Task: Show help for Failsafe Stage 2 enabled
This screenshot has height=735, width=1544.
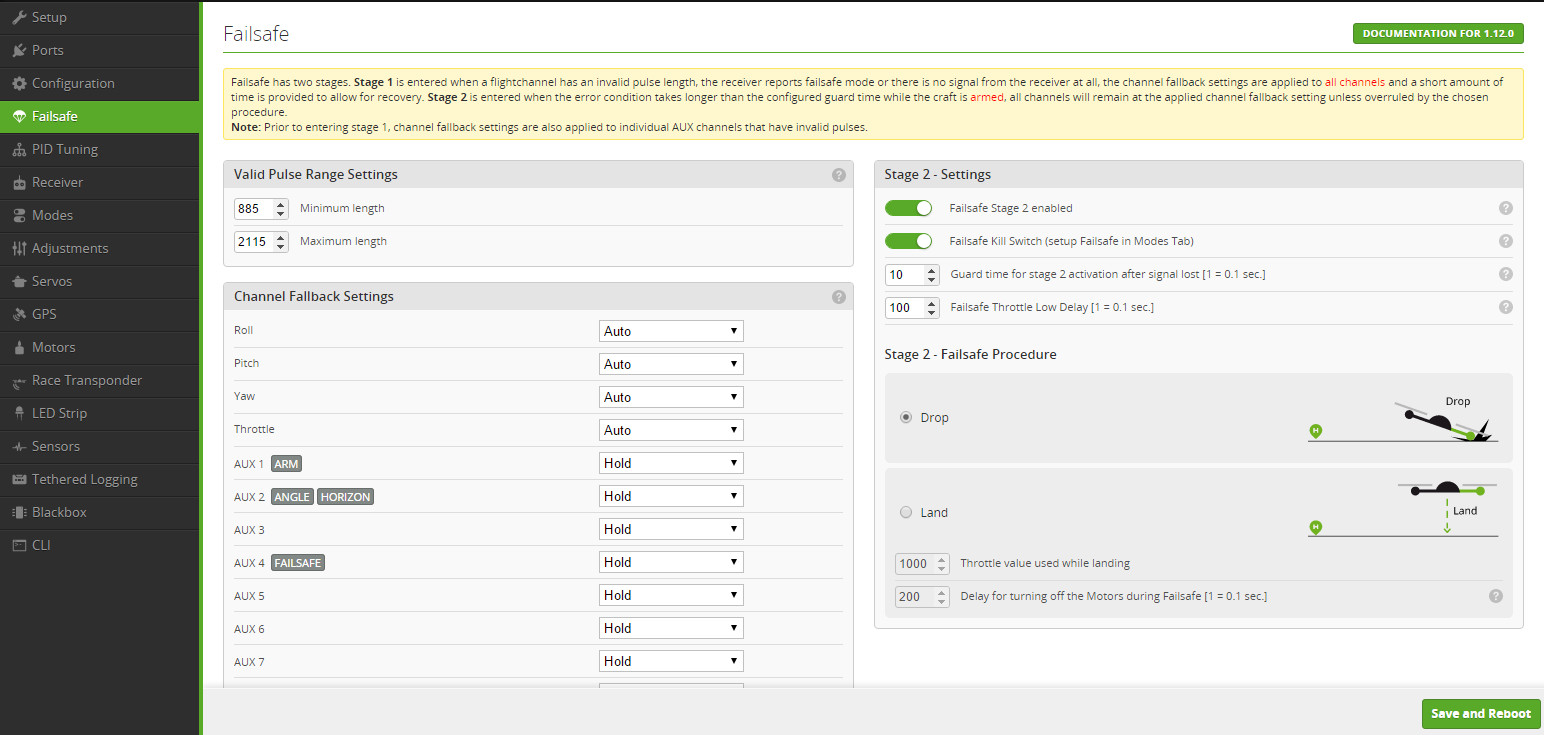Action: point(1505,208)
